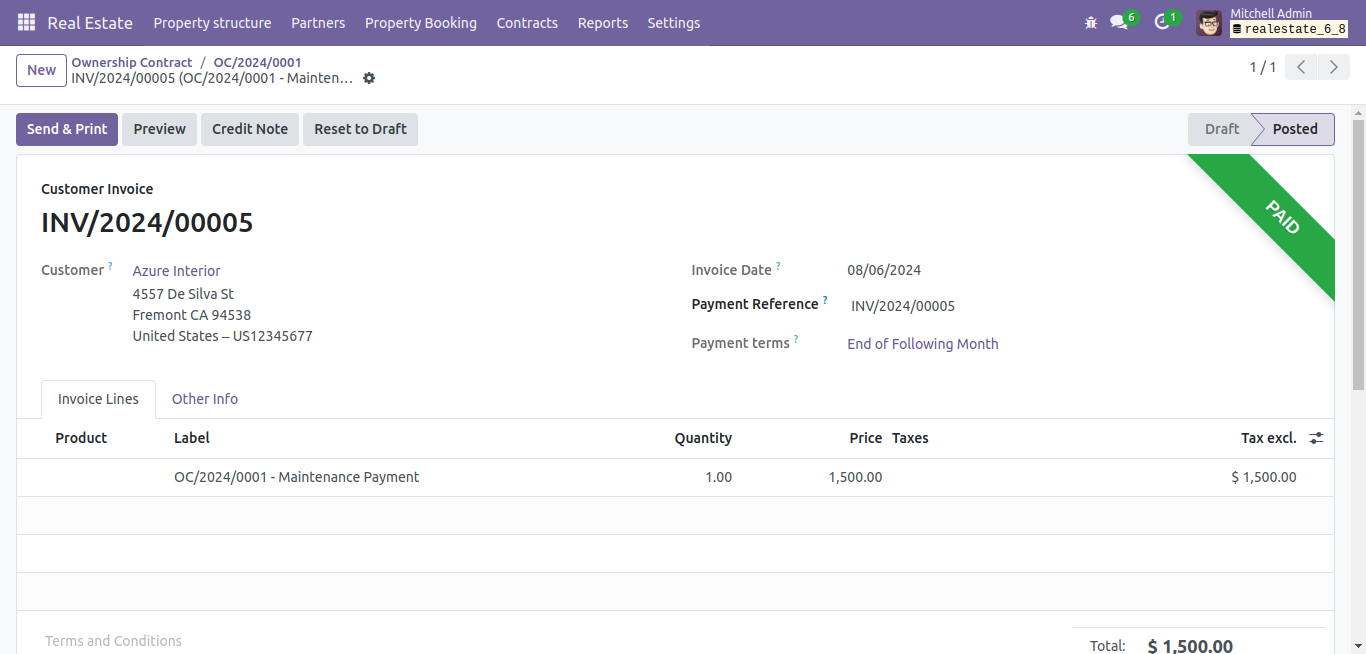Screen dimensions: 1366x654
Task: Open Reports menu
Action: [x=603, y=22]
